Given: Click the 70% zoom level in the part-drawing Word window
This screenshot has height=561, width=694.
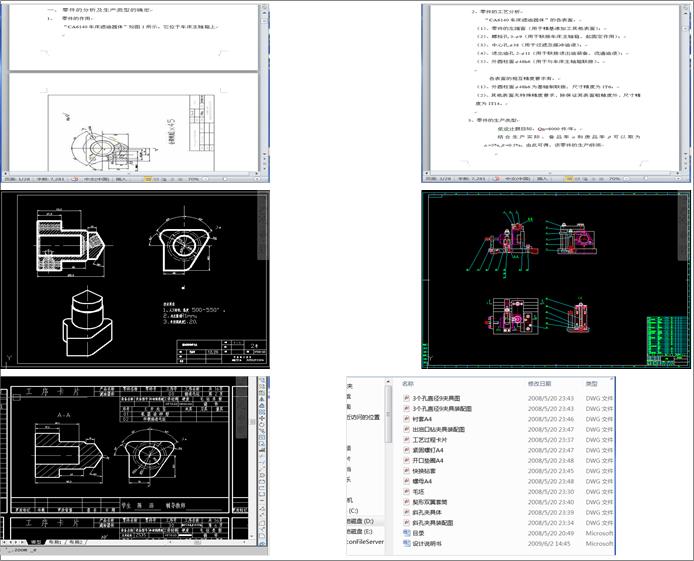Looking at the screenshot, I should click(193, 179).
